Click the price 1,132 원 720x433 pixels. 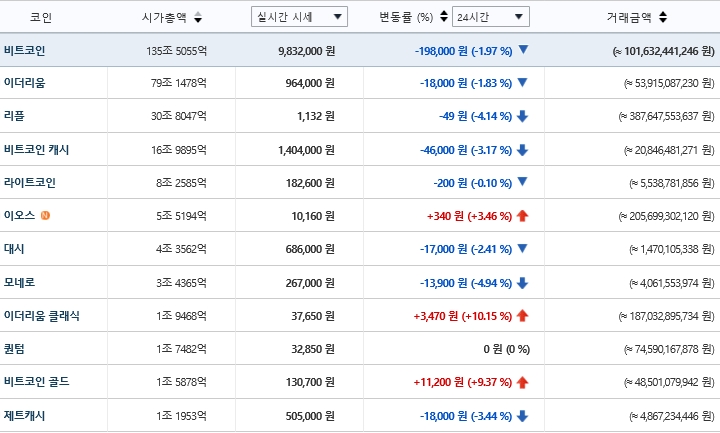(316, 116)
